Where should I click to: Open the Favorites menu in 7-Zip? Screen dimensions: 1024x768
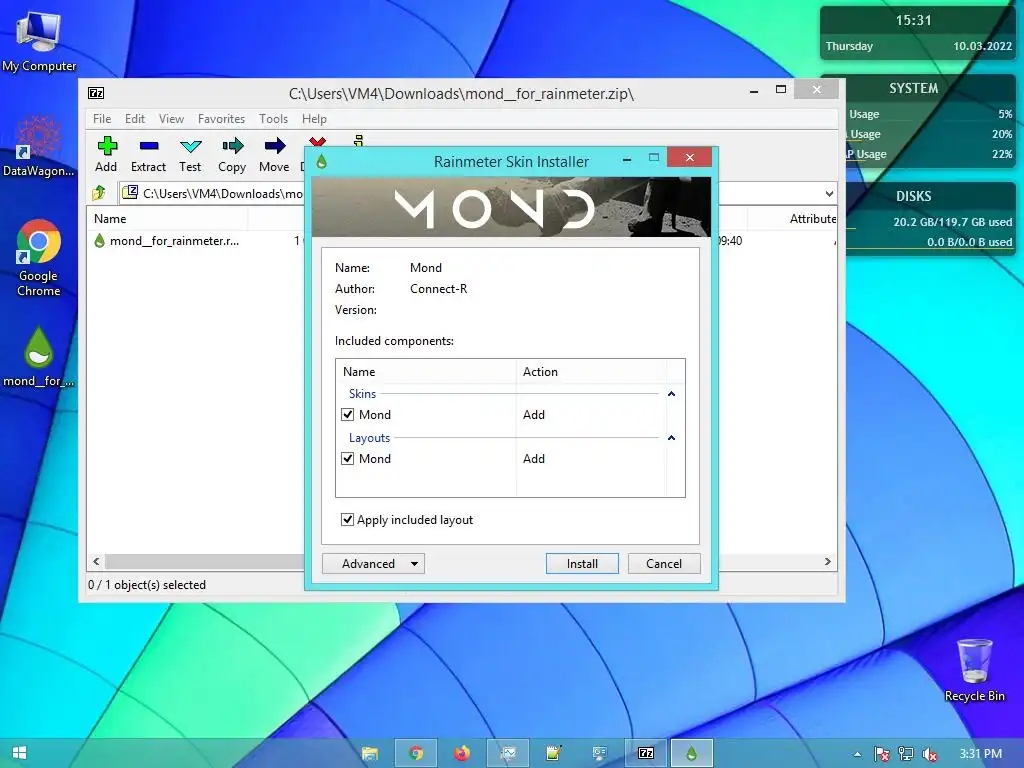point(221,119)
